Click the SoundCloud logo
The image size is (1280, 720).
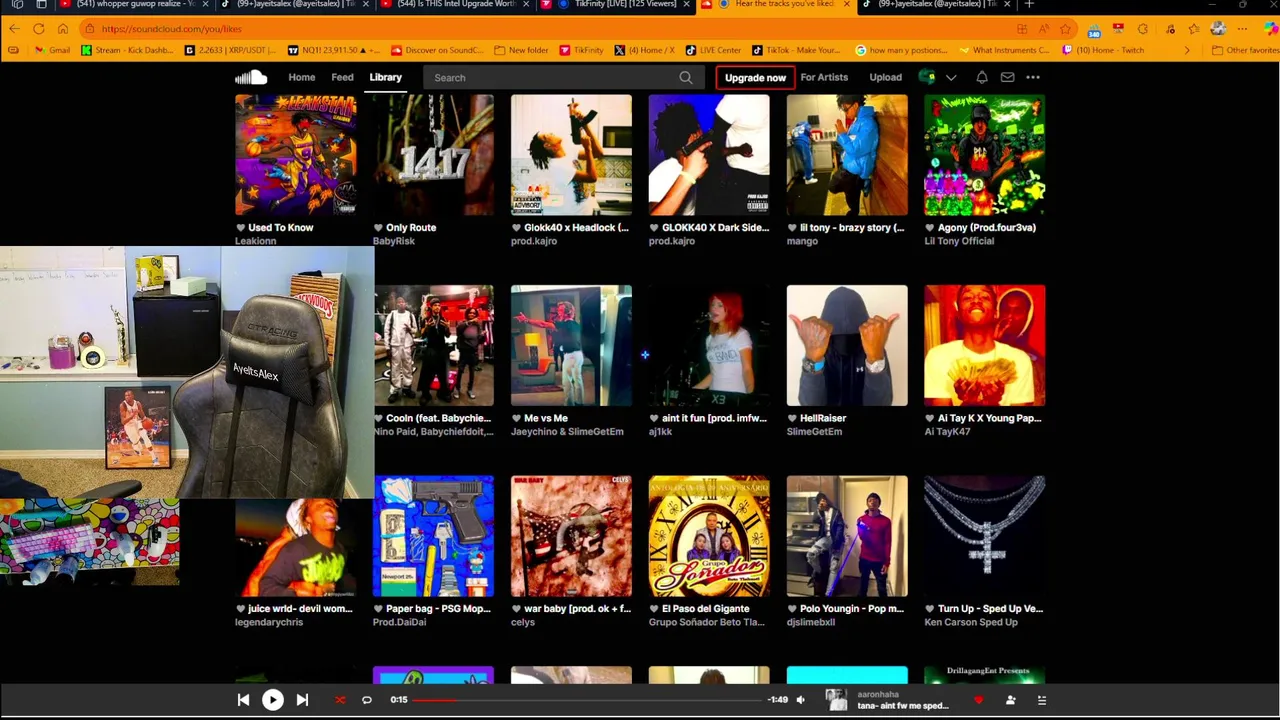(251, 77)
